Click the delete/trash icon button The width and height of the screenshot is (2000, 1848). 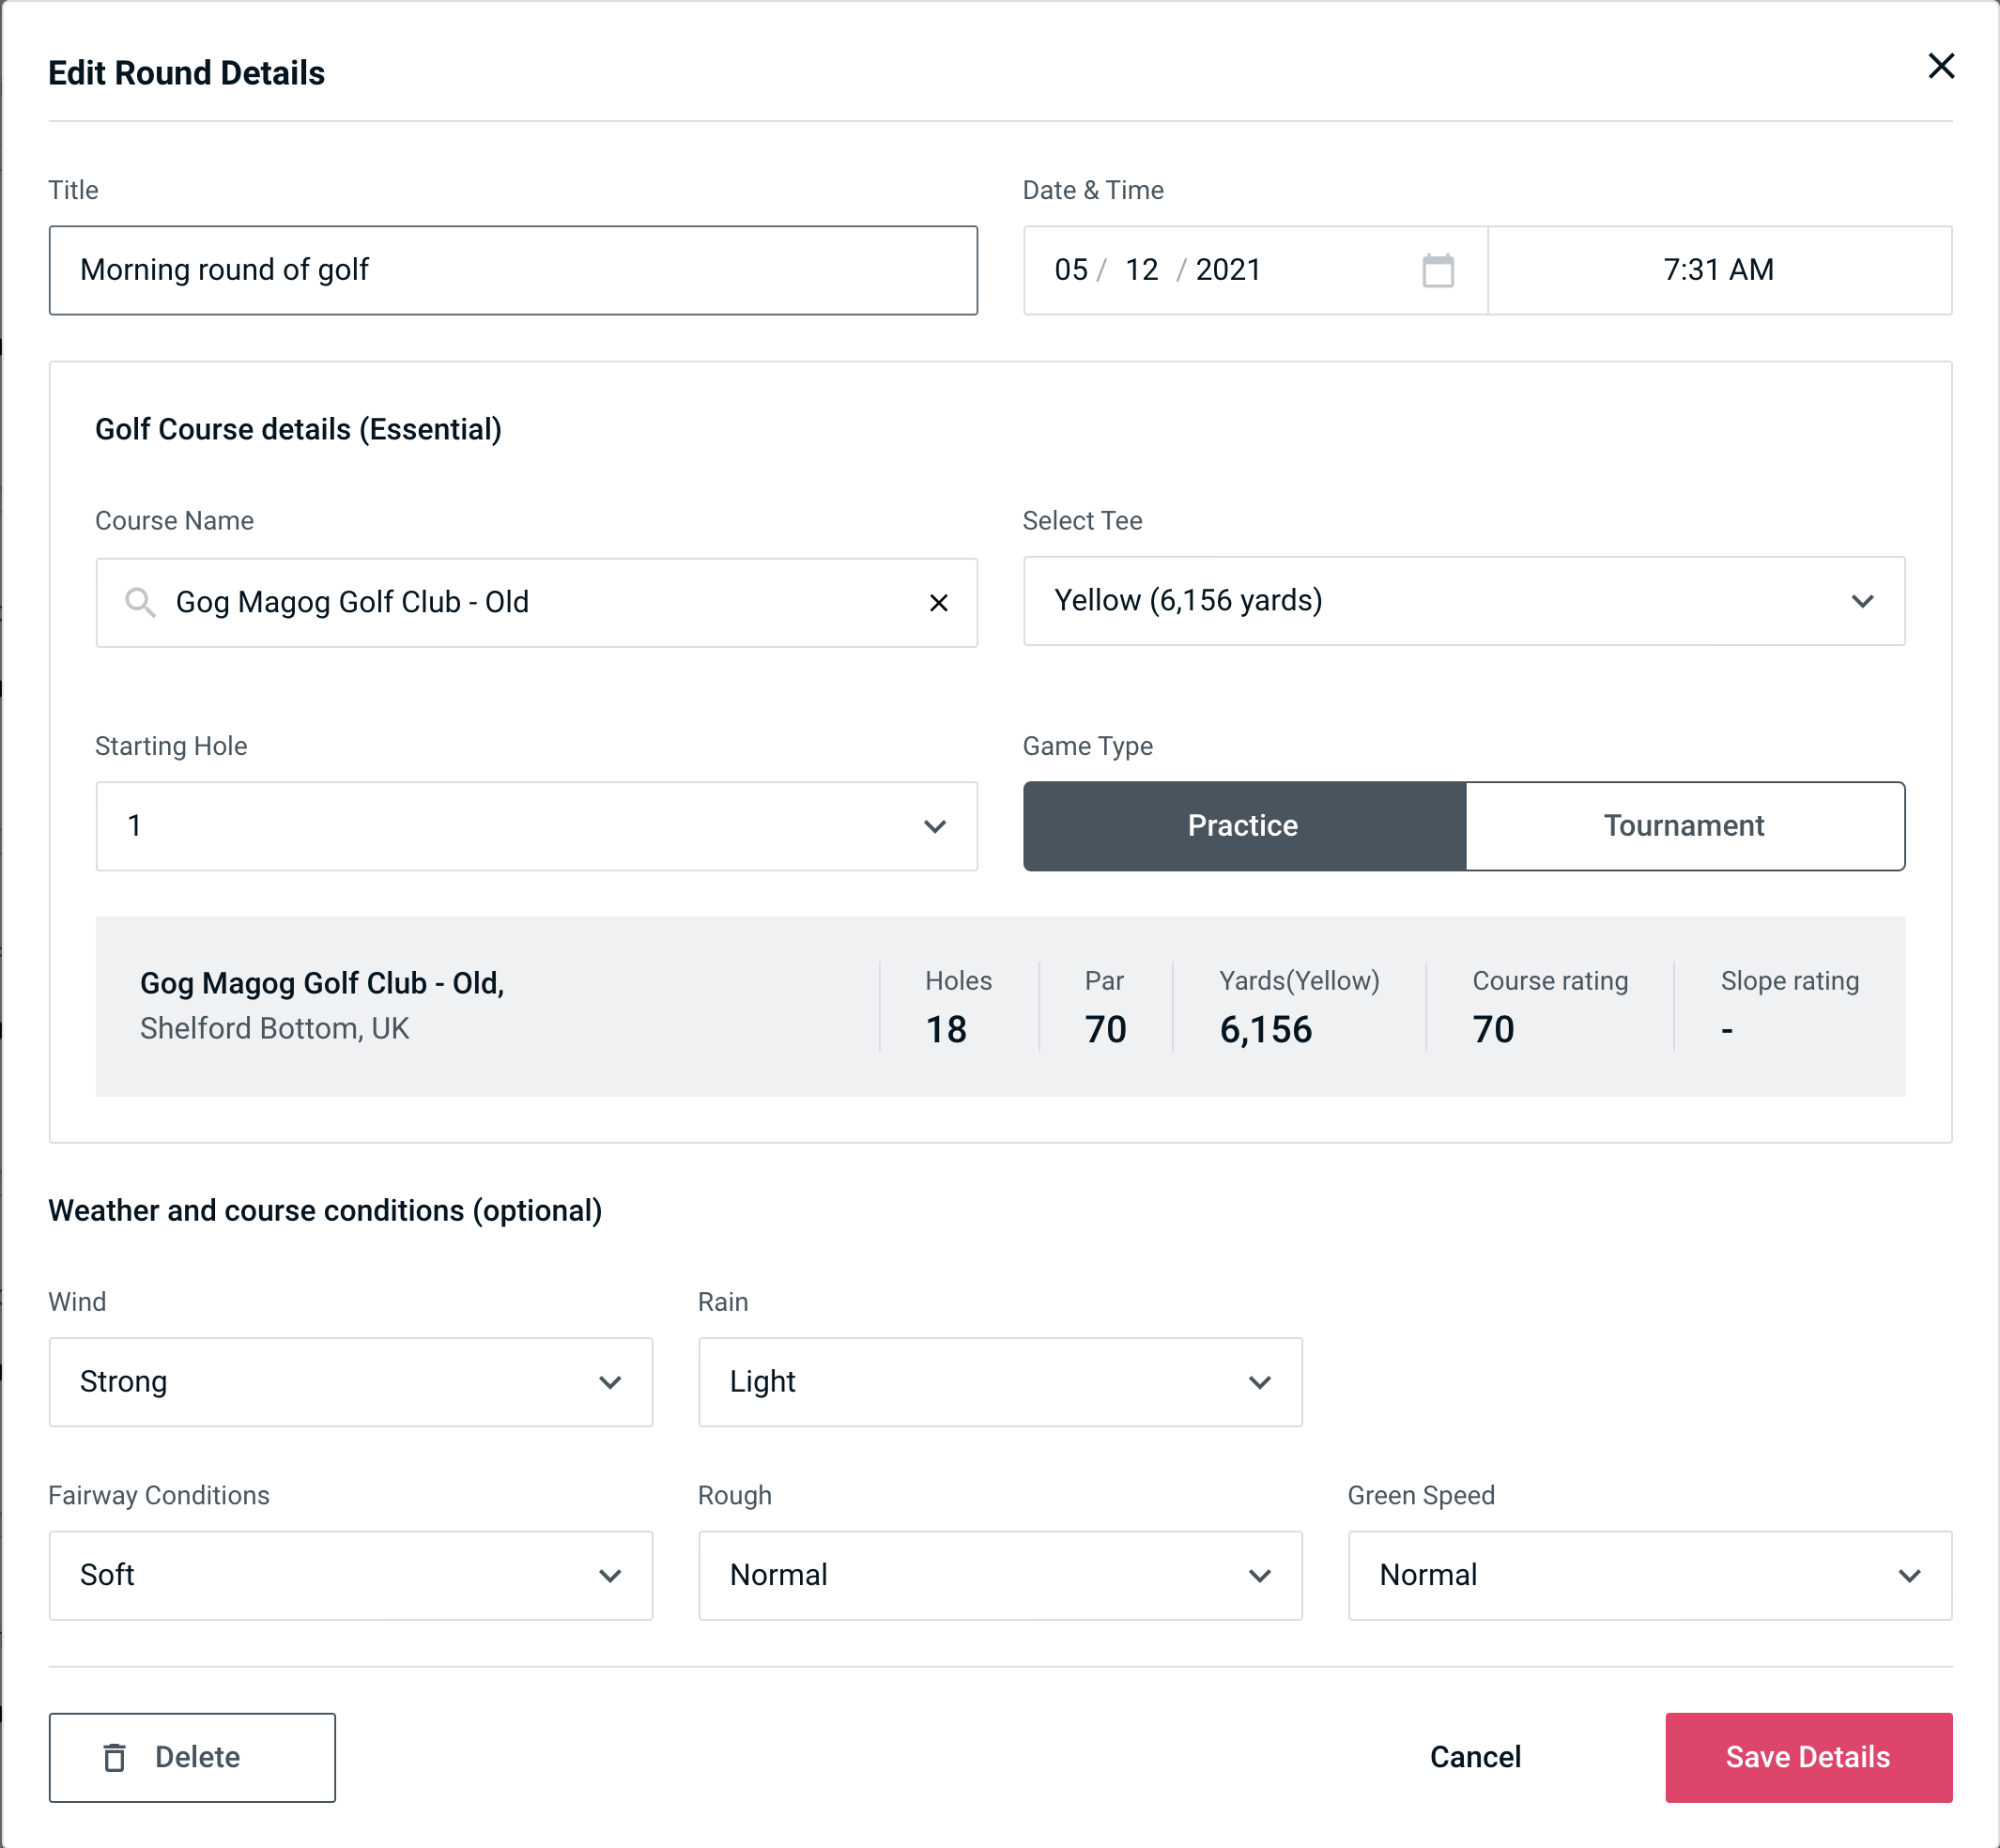click(x=116, y=1758)
